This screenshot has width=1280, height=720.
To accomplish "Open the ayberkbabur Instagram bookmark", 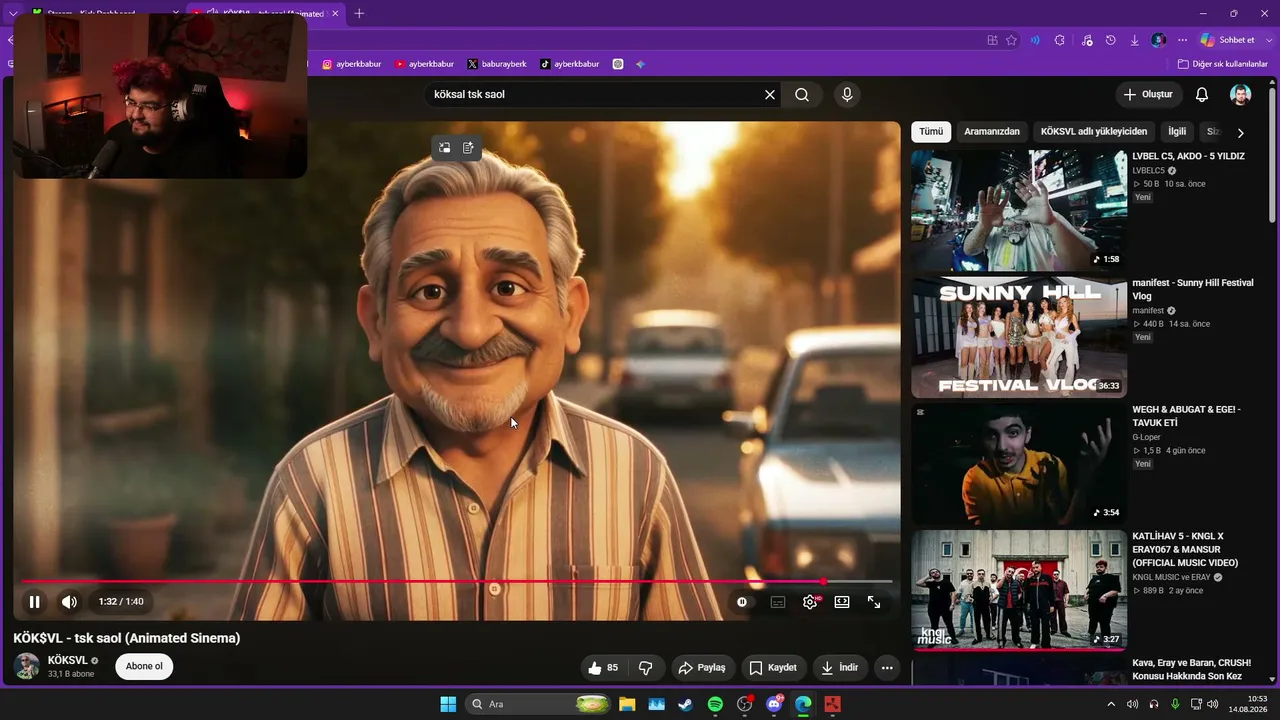I will point(352,64).
